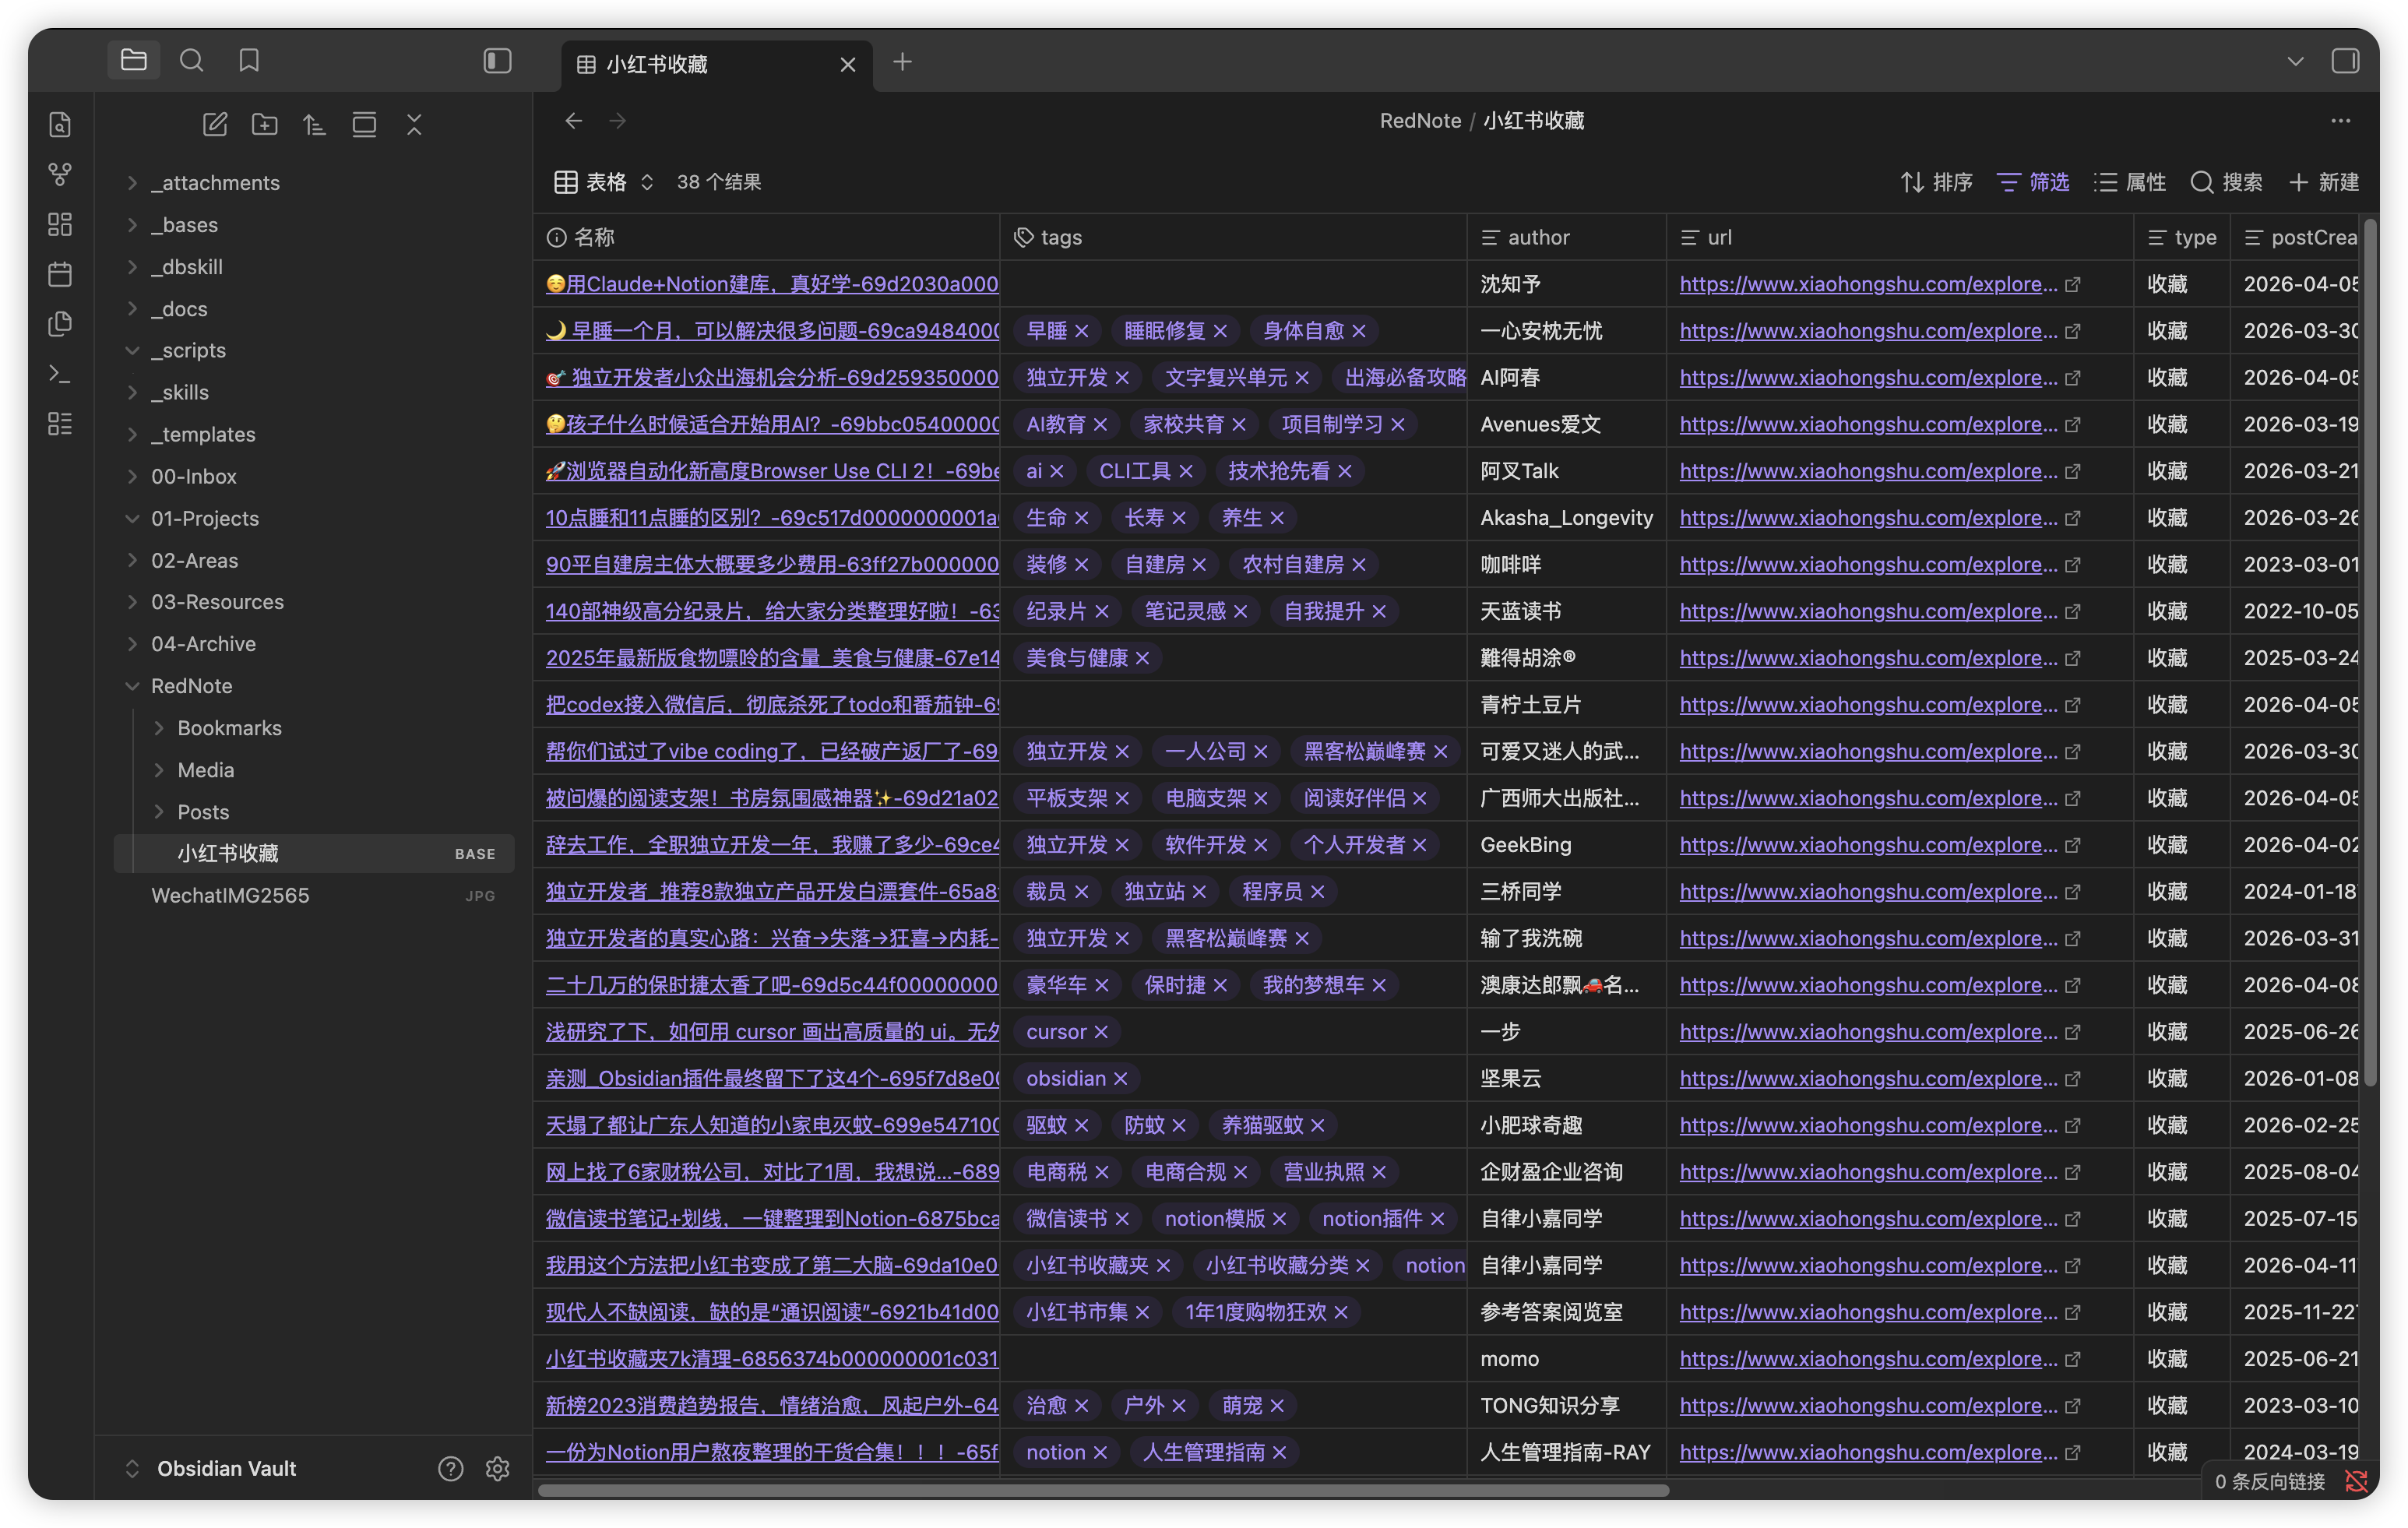Open the graph view from the left ribbon
This screenshot has height=1528, width=2408.
click(60, 174)
